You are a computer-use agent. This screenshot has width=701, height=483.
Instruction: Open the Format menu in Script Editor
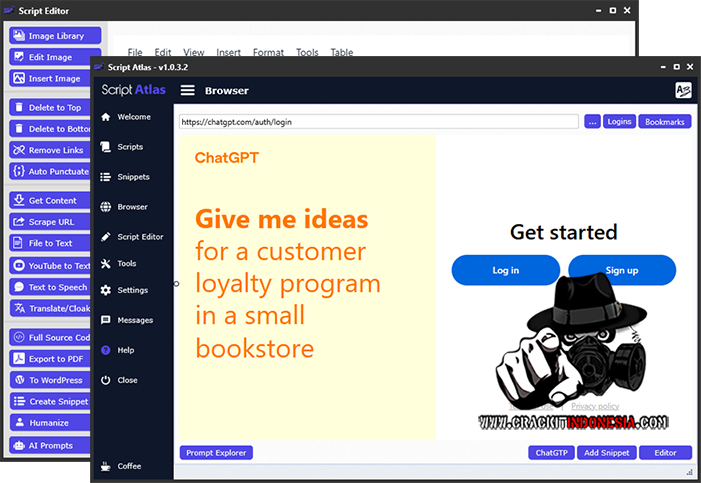click(268, 53)
